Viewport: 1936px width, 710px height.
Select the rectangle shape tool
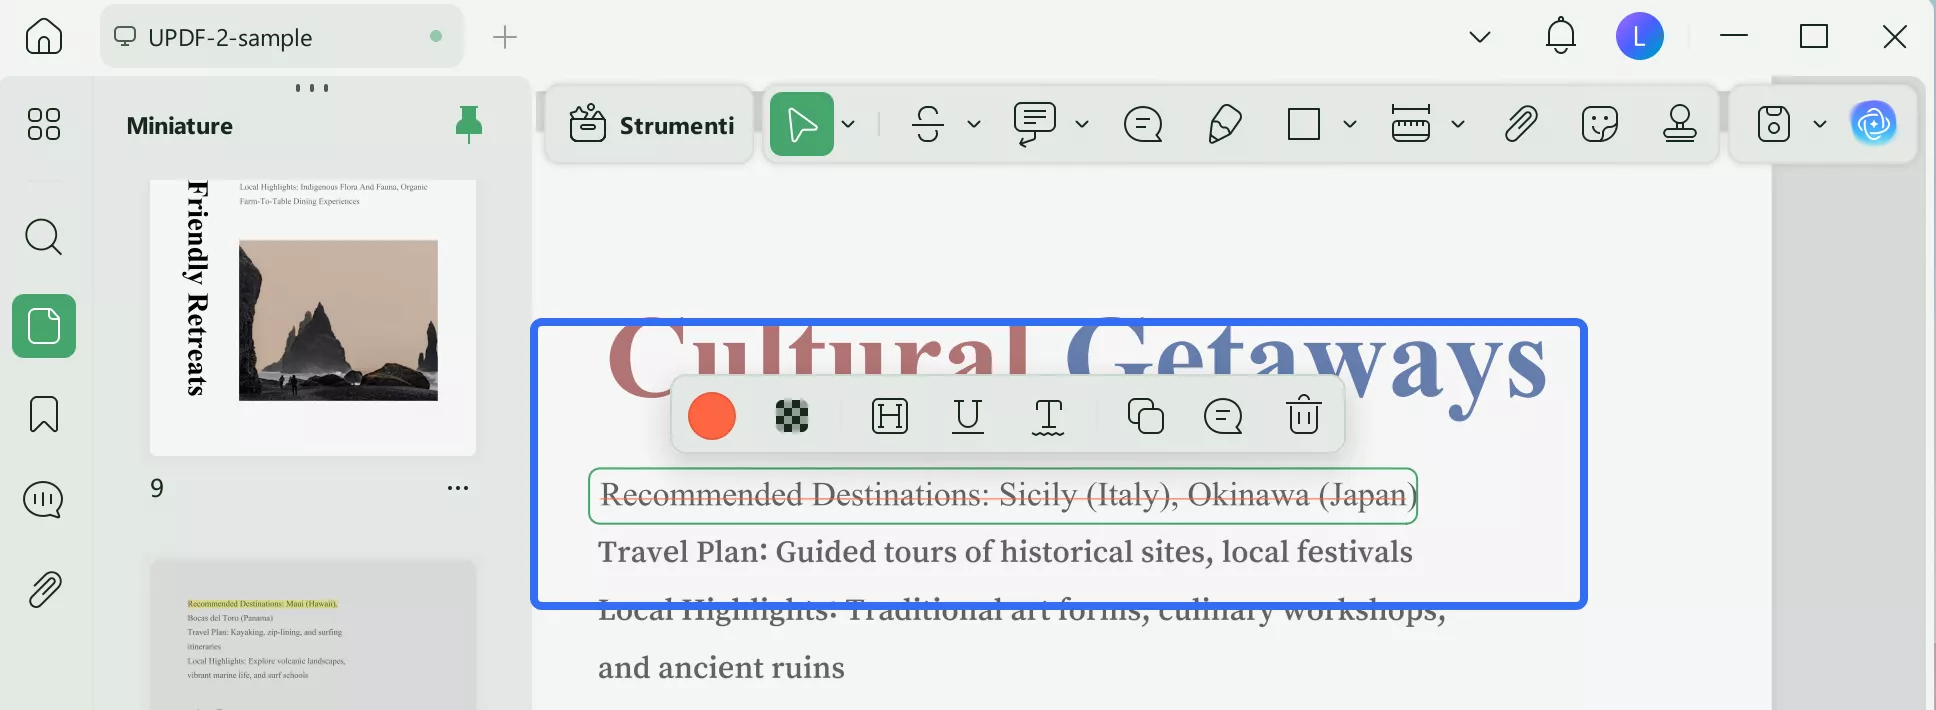point(1304,124)
